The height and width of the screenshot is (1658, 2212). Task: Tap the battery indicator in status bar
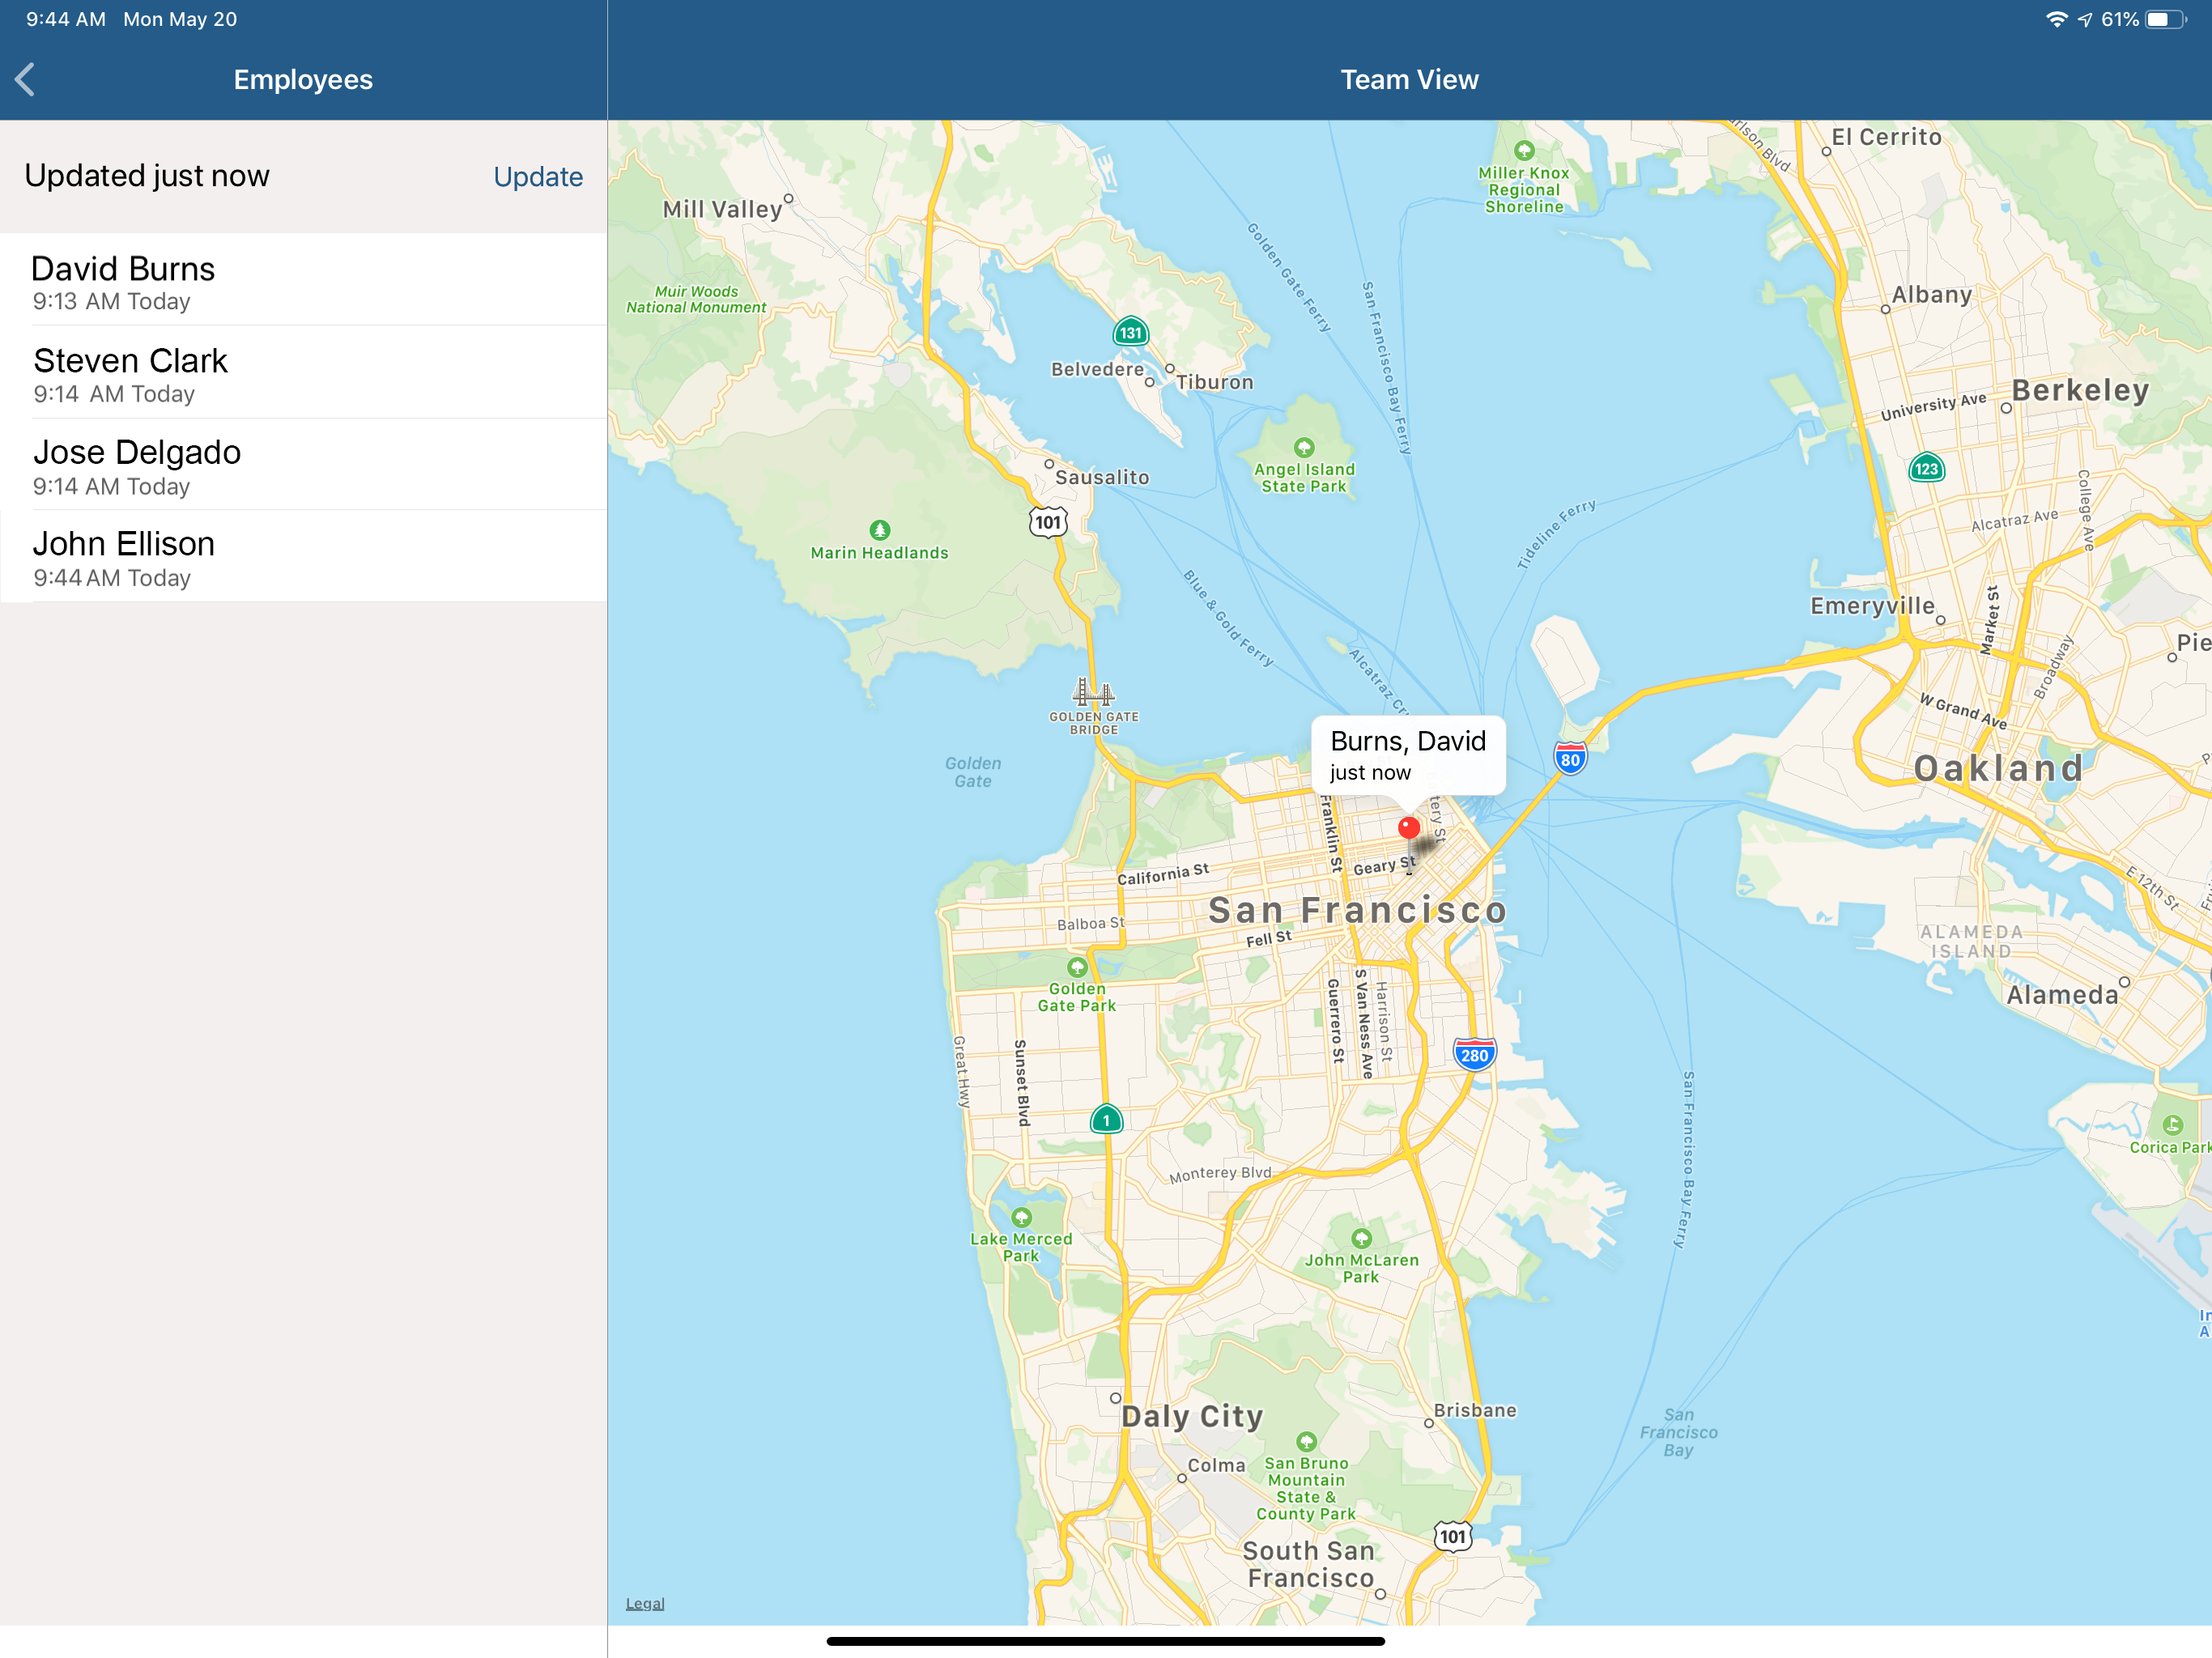[x=2165, y=19]
